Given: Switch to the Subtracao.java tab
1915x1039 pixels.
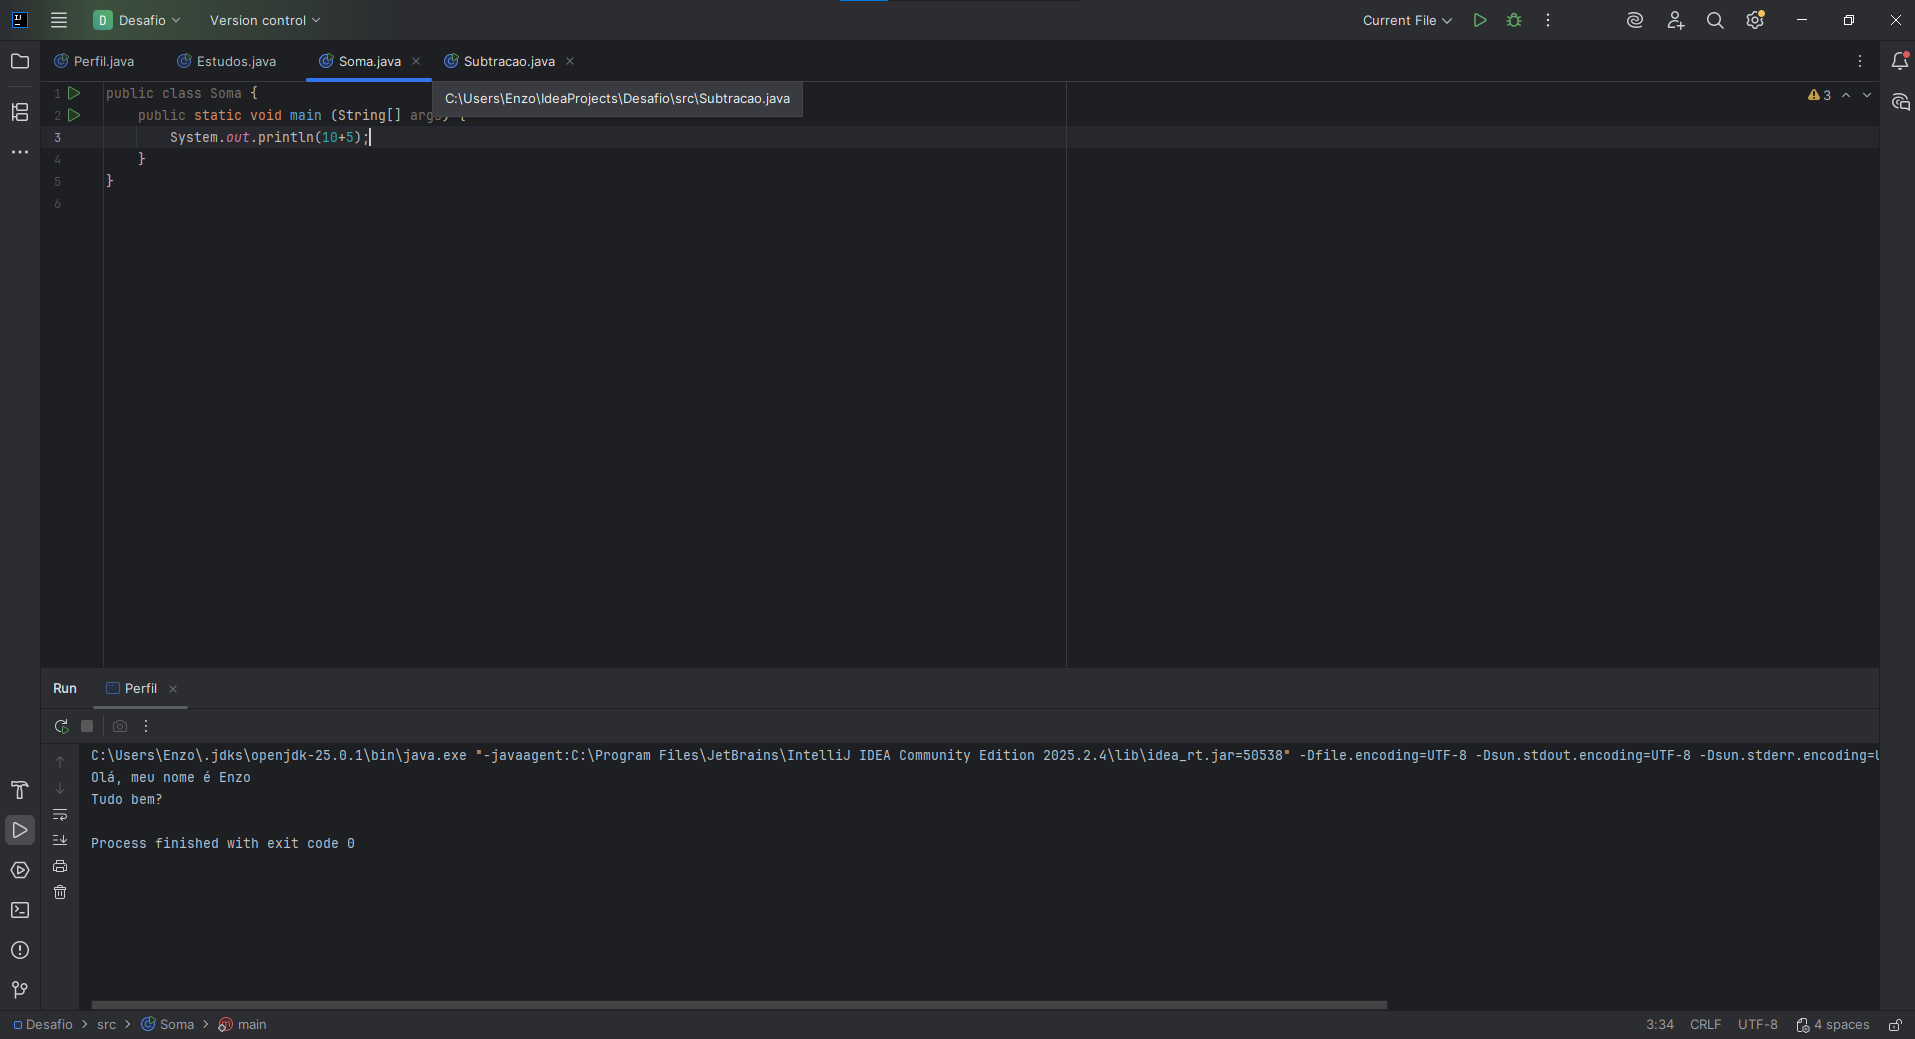Looking at the screenshot, I should 508,61.
